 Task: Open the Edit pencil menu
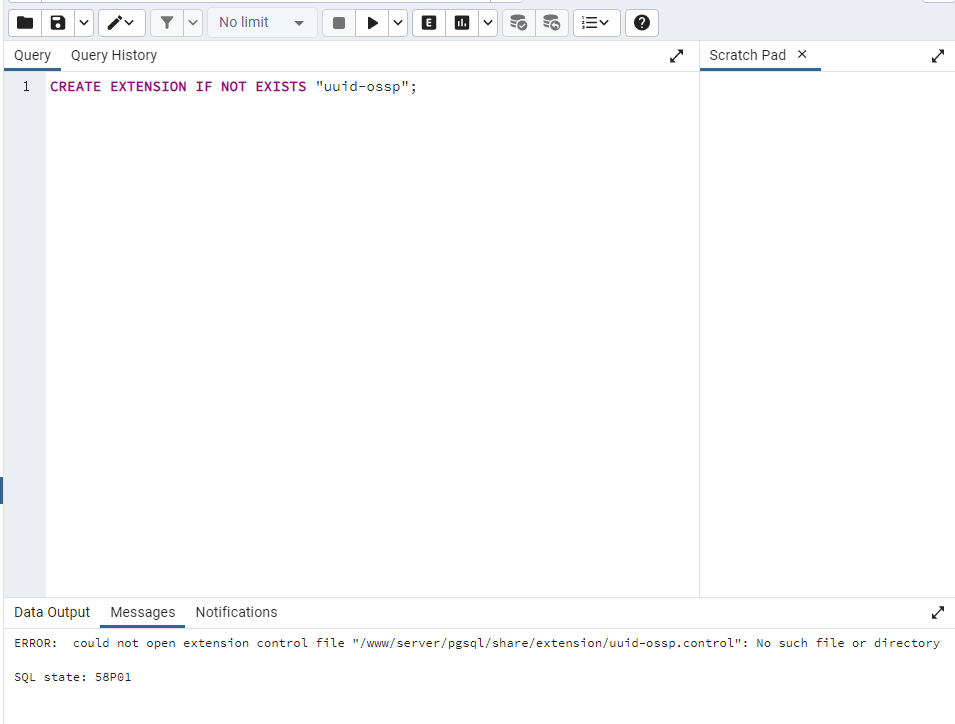tap(122, 23)
